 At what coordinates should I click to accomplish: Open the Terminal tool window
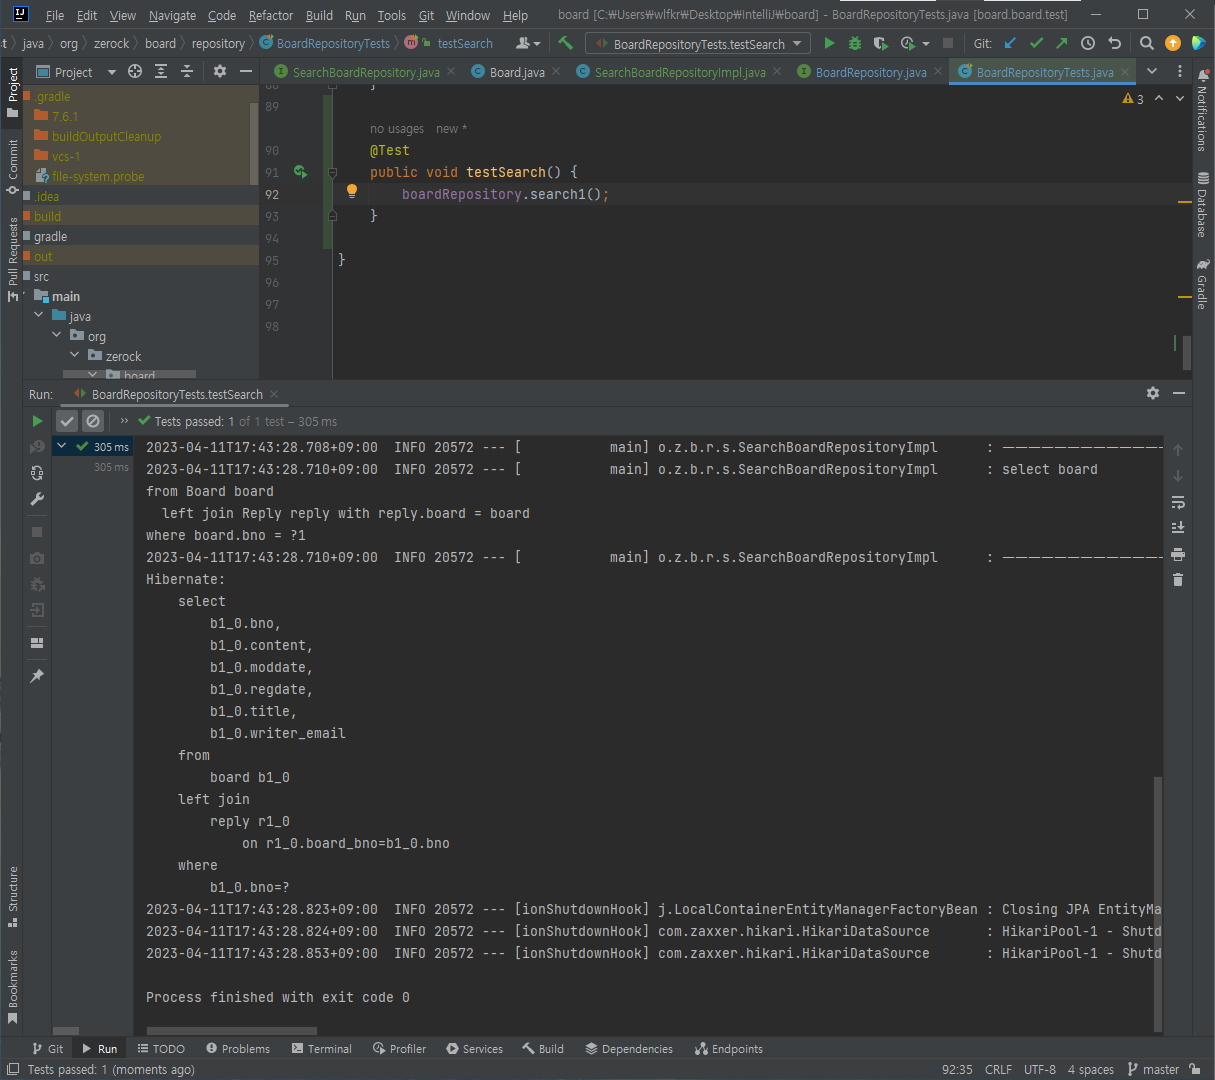point(322,1049)
